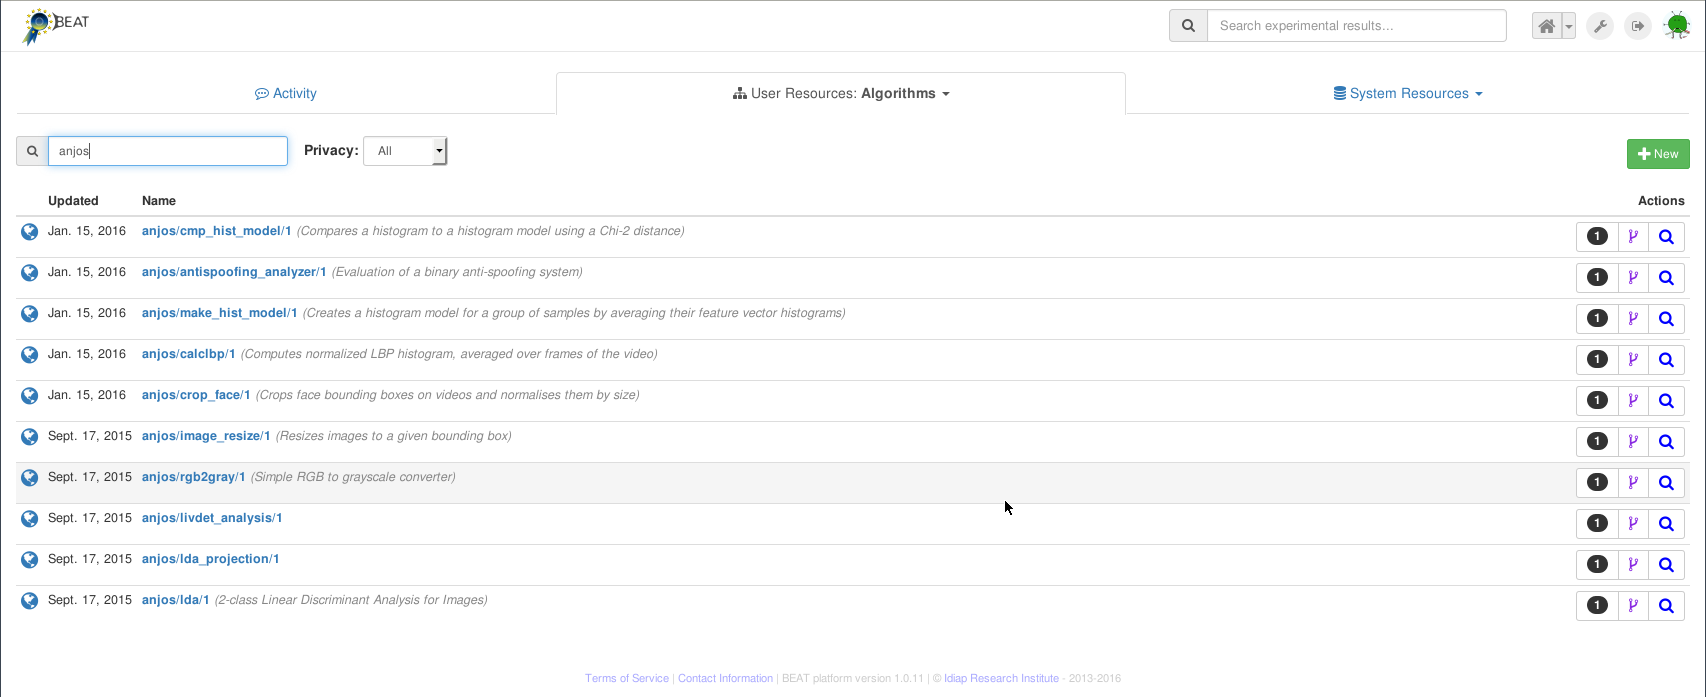This screenshot has height=697, width=1706.
Task: Go to the home page icon
Action: [x=1547, y=26]
